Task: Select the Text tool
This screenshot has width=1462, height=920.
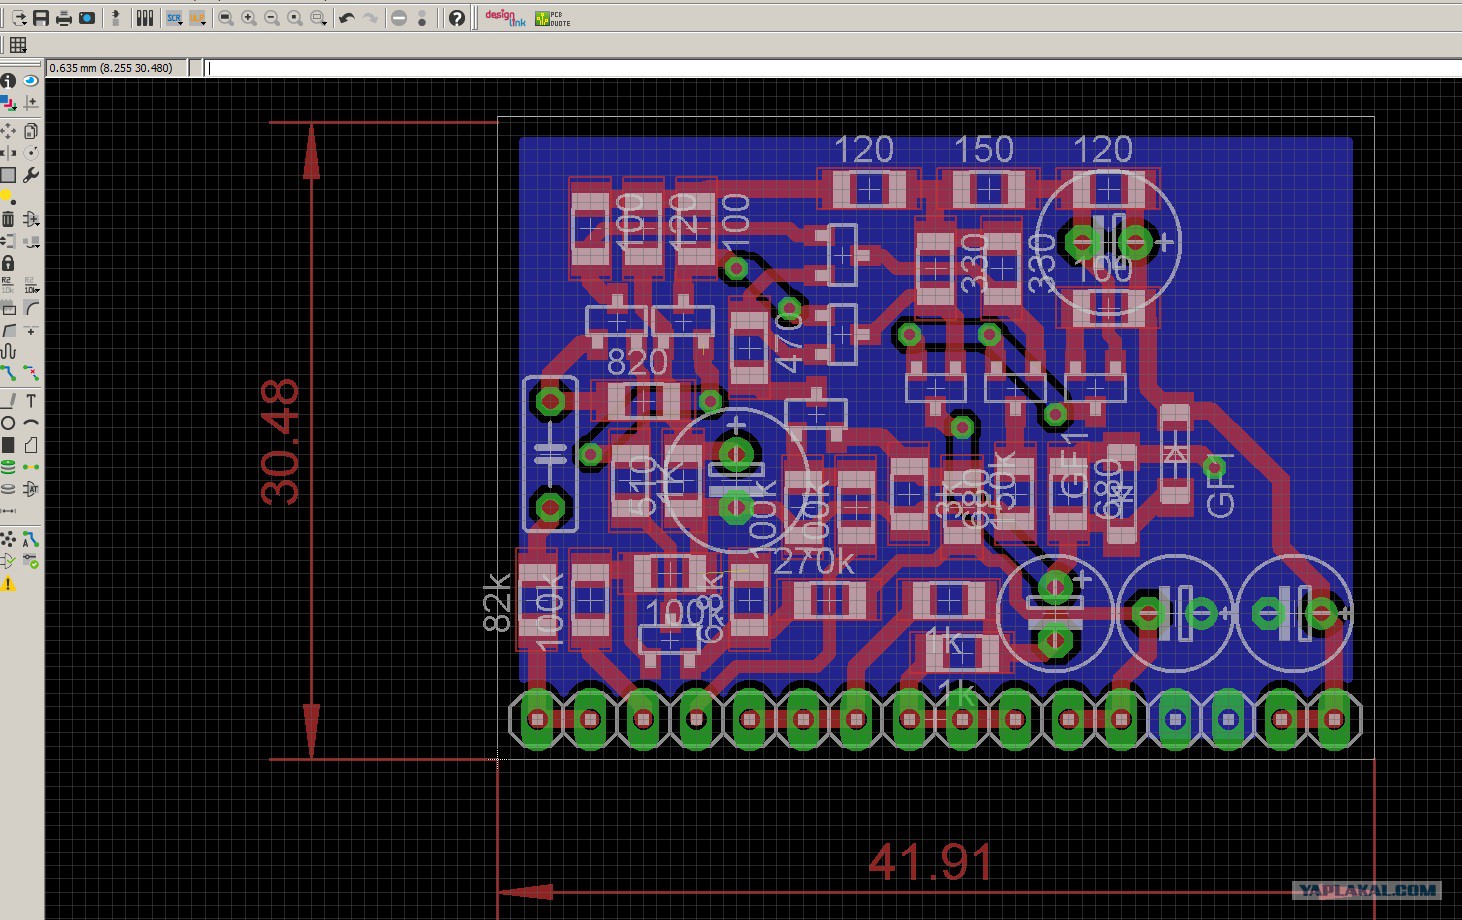Action: (31, 401)
